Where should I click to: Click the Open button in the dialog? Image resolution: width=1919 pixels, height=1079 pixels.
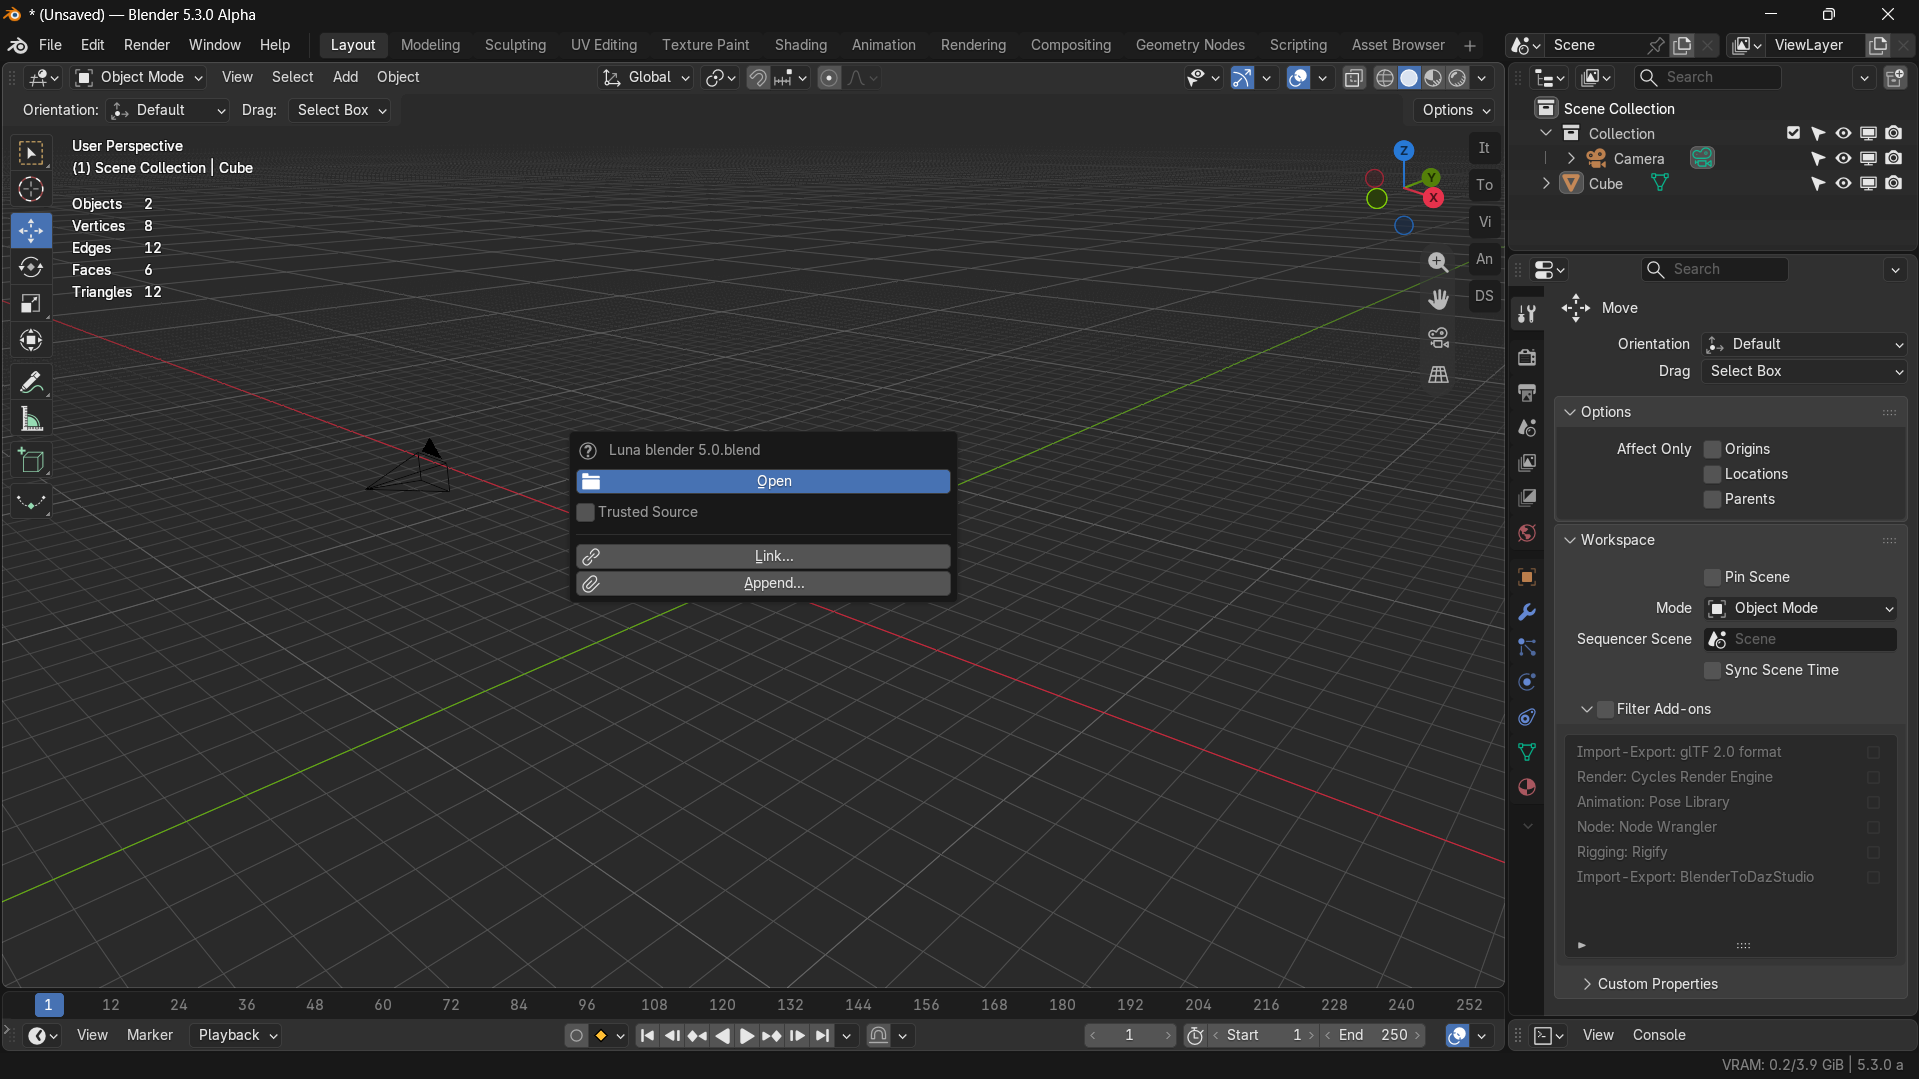tap(763, 481)
